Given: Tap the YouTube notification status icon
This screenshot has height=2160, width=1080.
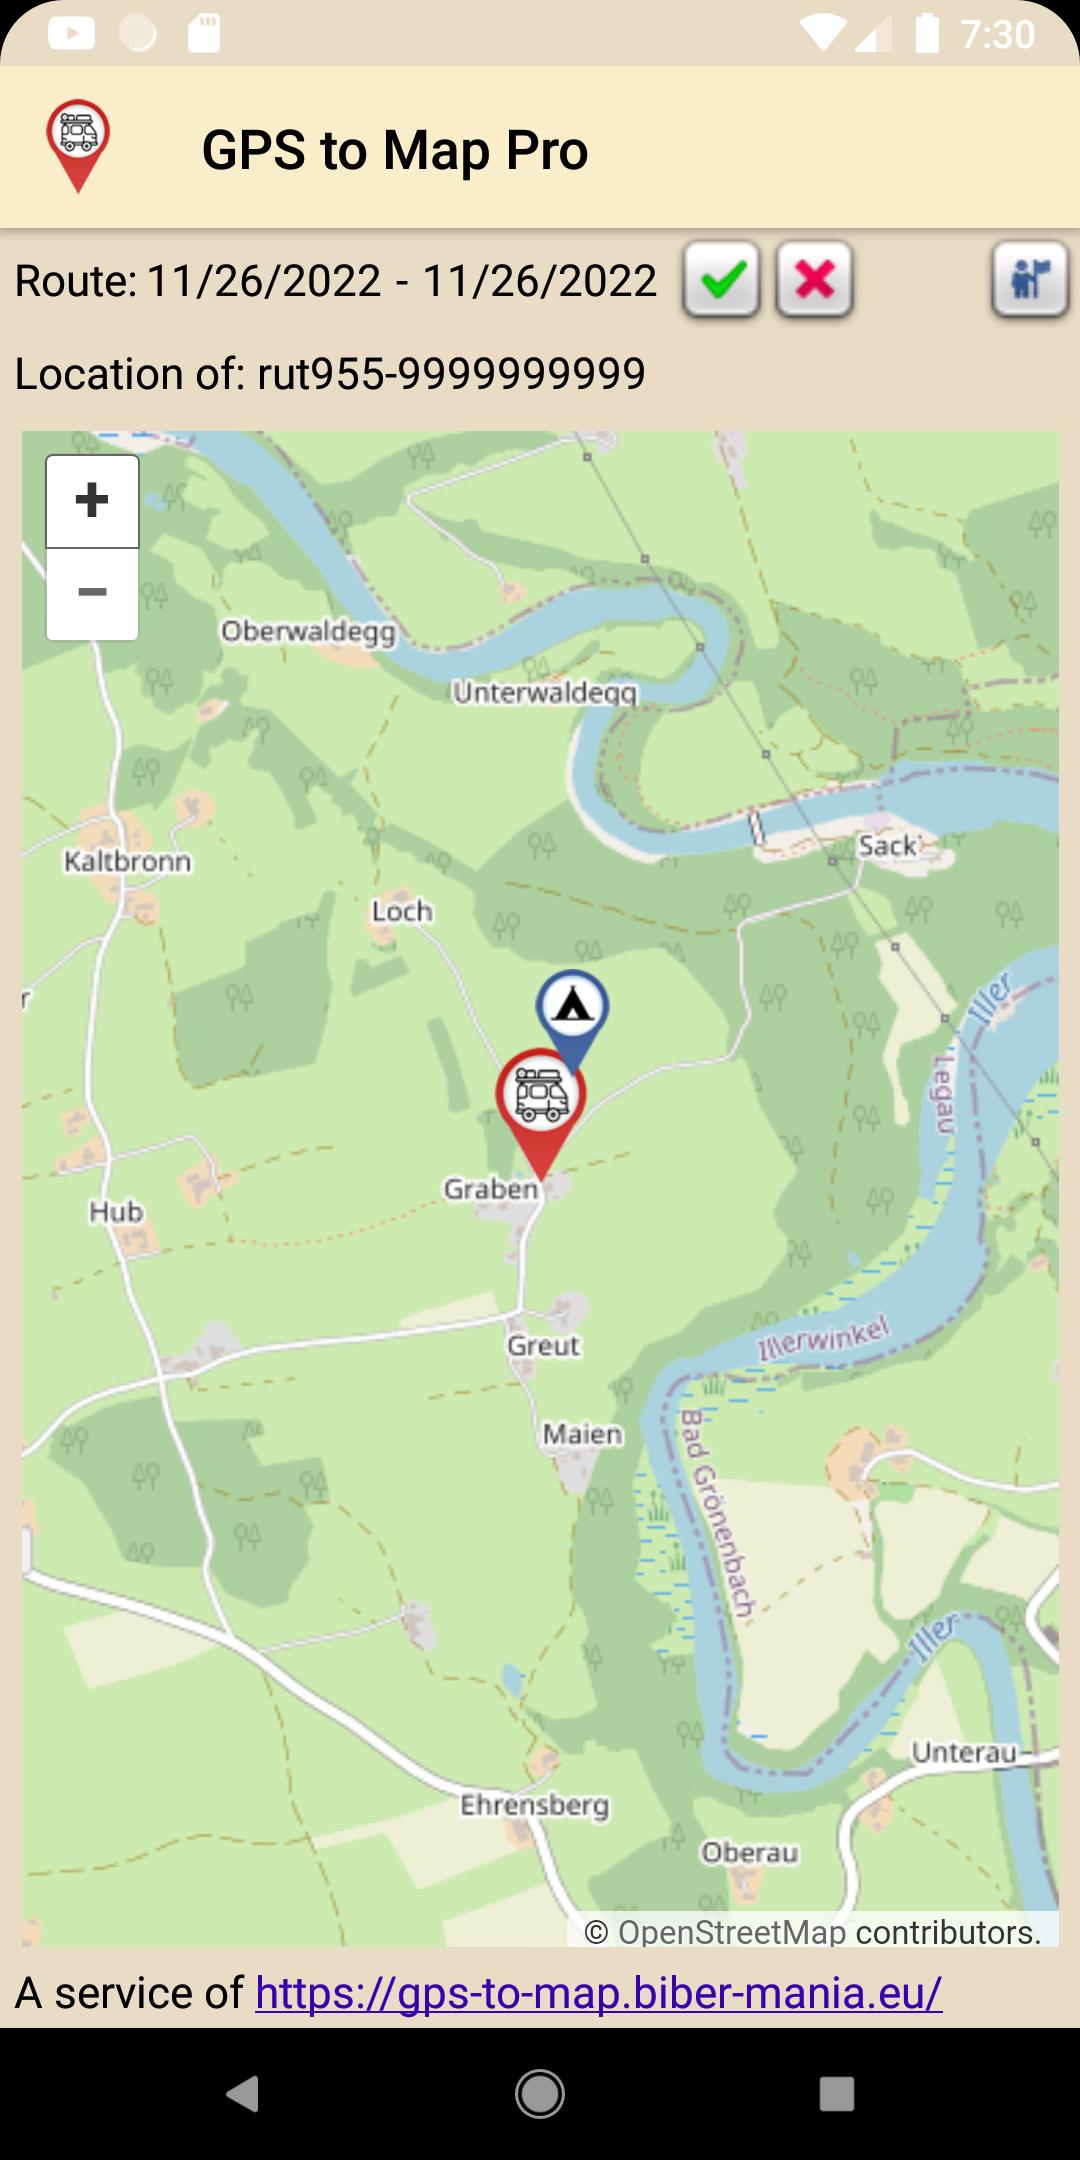Looking at the screenshot, I should point(71,34).
